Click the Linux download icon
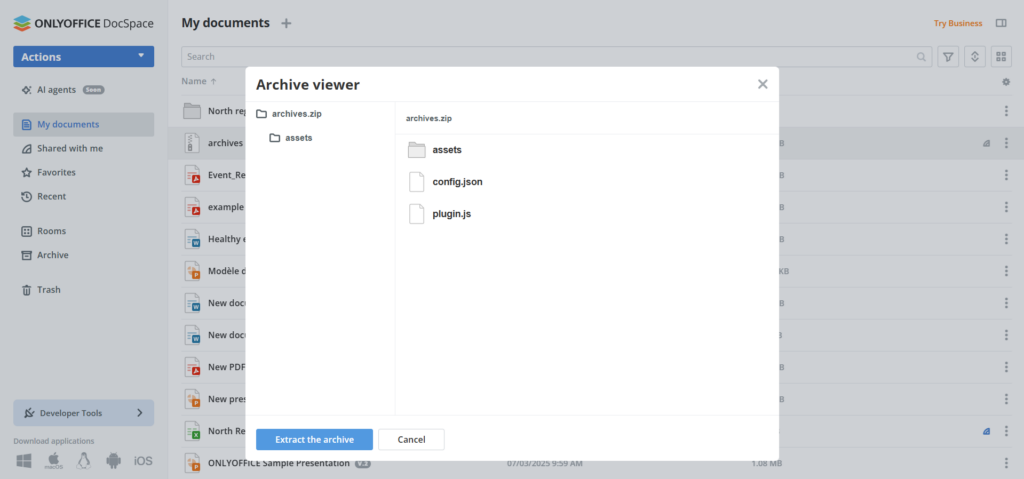The height and width of the screenshot is (479, 1024). (x=83, y=461)
